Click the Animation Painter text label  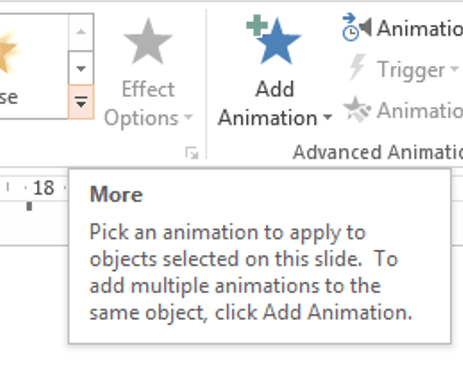[x=420, y=110]
